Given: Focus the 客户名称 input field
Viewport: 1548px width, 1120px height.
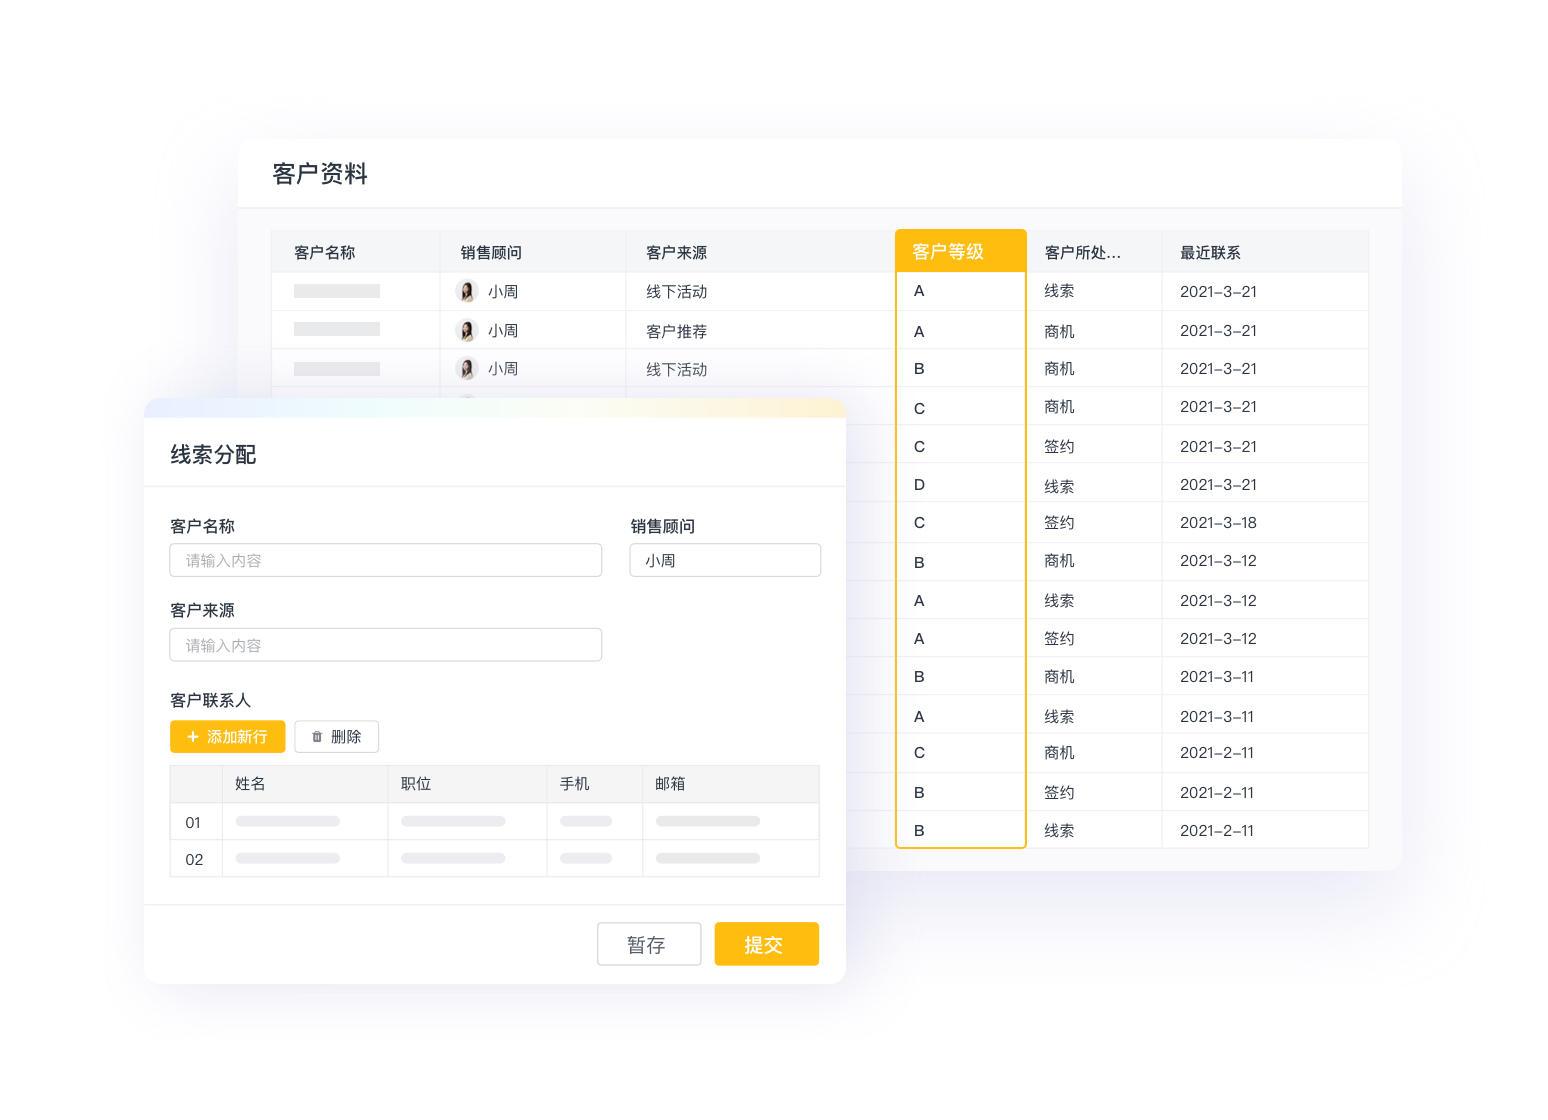Looking at the screenshot, I should coord(386,560).
